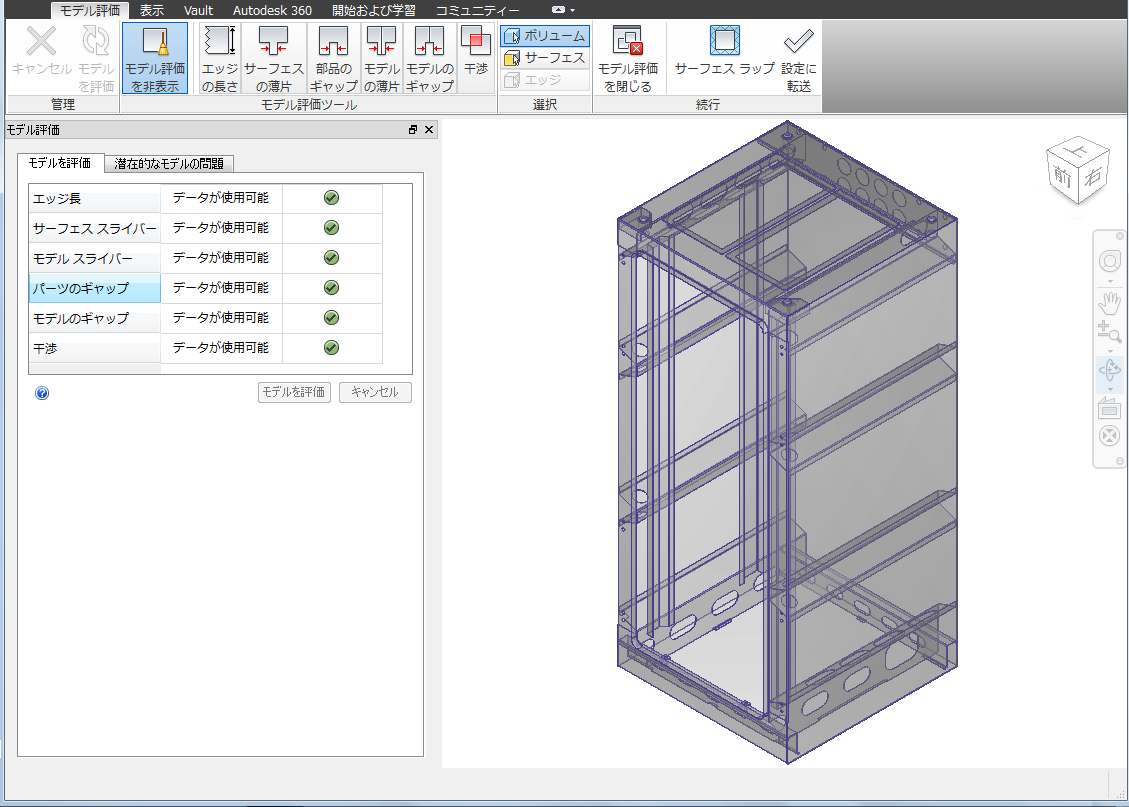
Task: Click the 3D cabinet model in viewport
Action: click(787, 441)
